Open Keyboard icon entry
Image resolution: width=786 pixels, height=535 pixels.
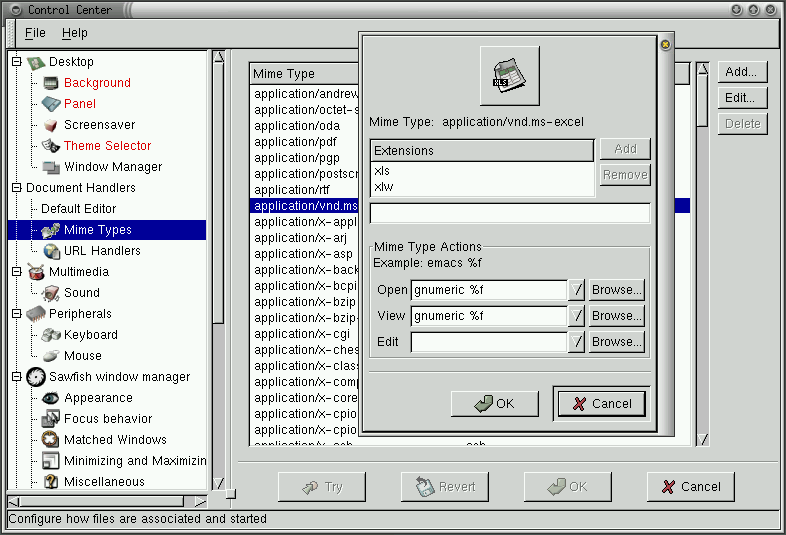(x=51, y=334)
